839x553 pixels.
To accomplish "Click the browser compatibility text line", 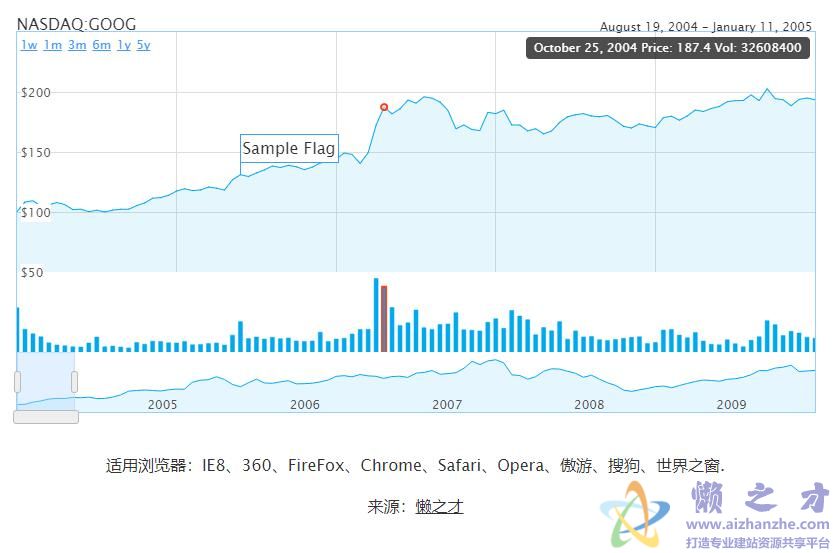I will [x=415, y=466].
